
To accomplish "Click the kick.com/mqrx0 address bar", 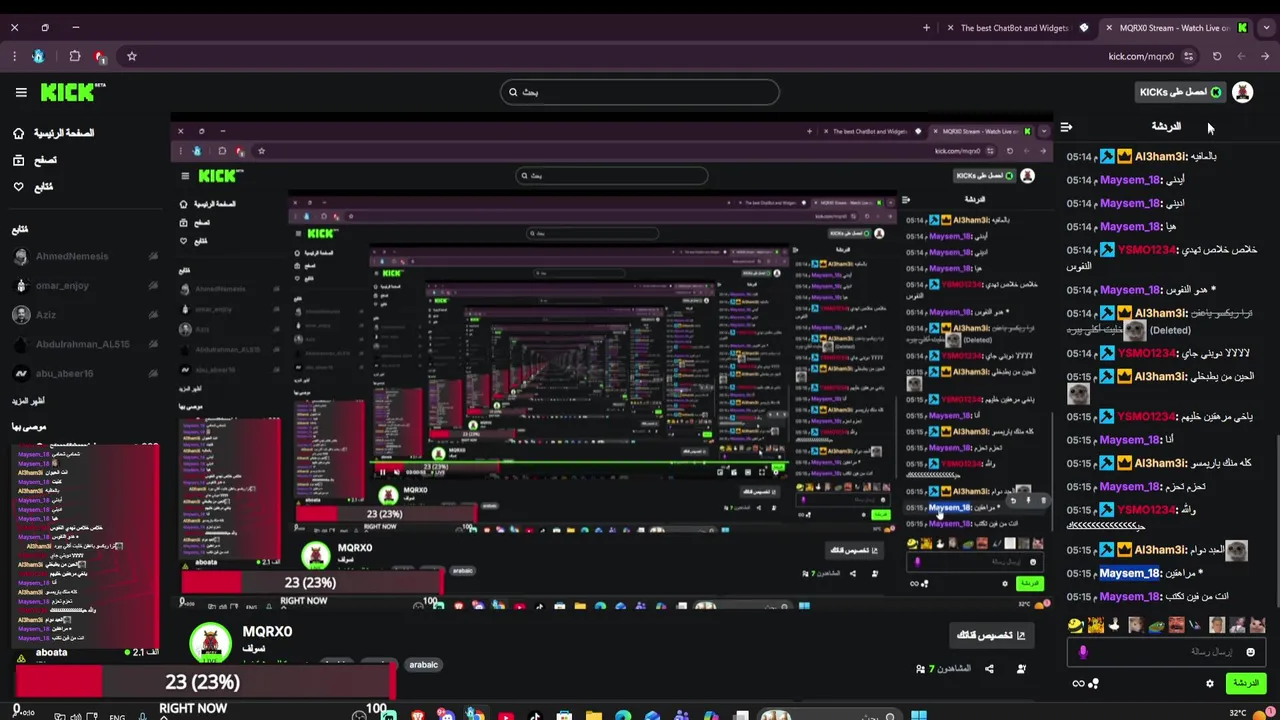I will click(1141, 56).
